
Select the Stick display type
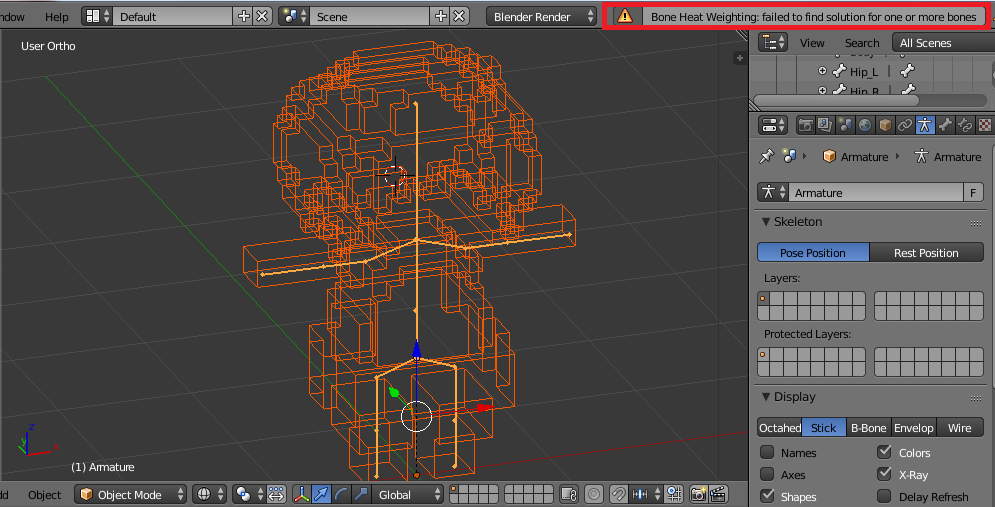coord(823,428)
